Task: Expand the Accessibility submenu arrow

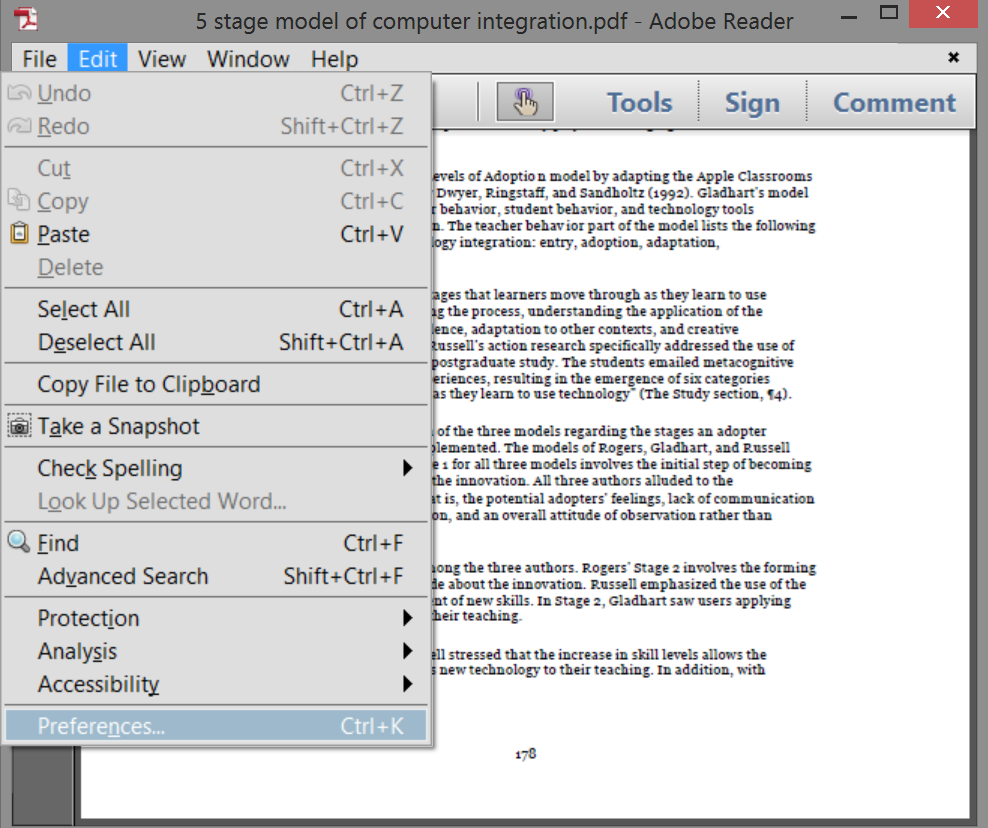Action: click(408, 684)
